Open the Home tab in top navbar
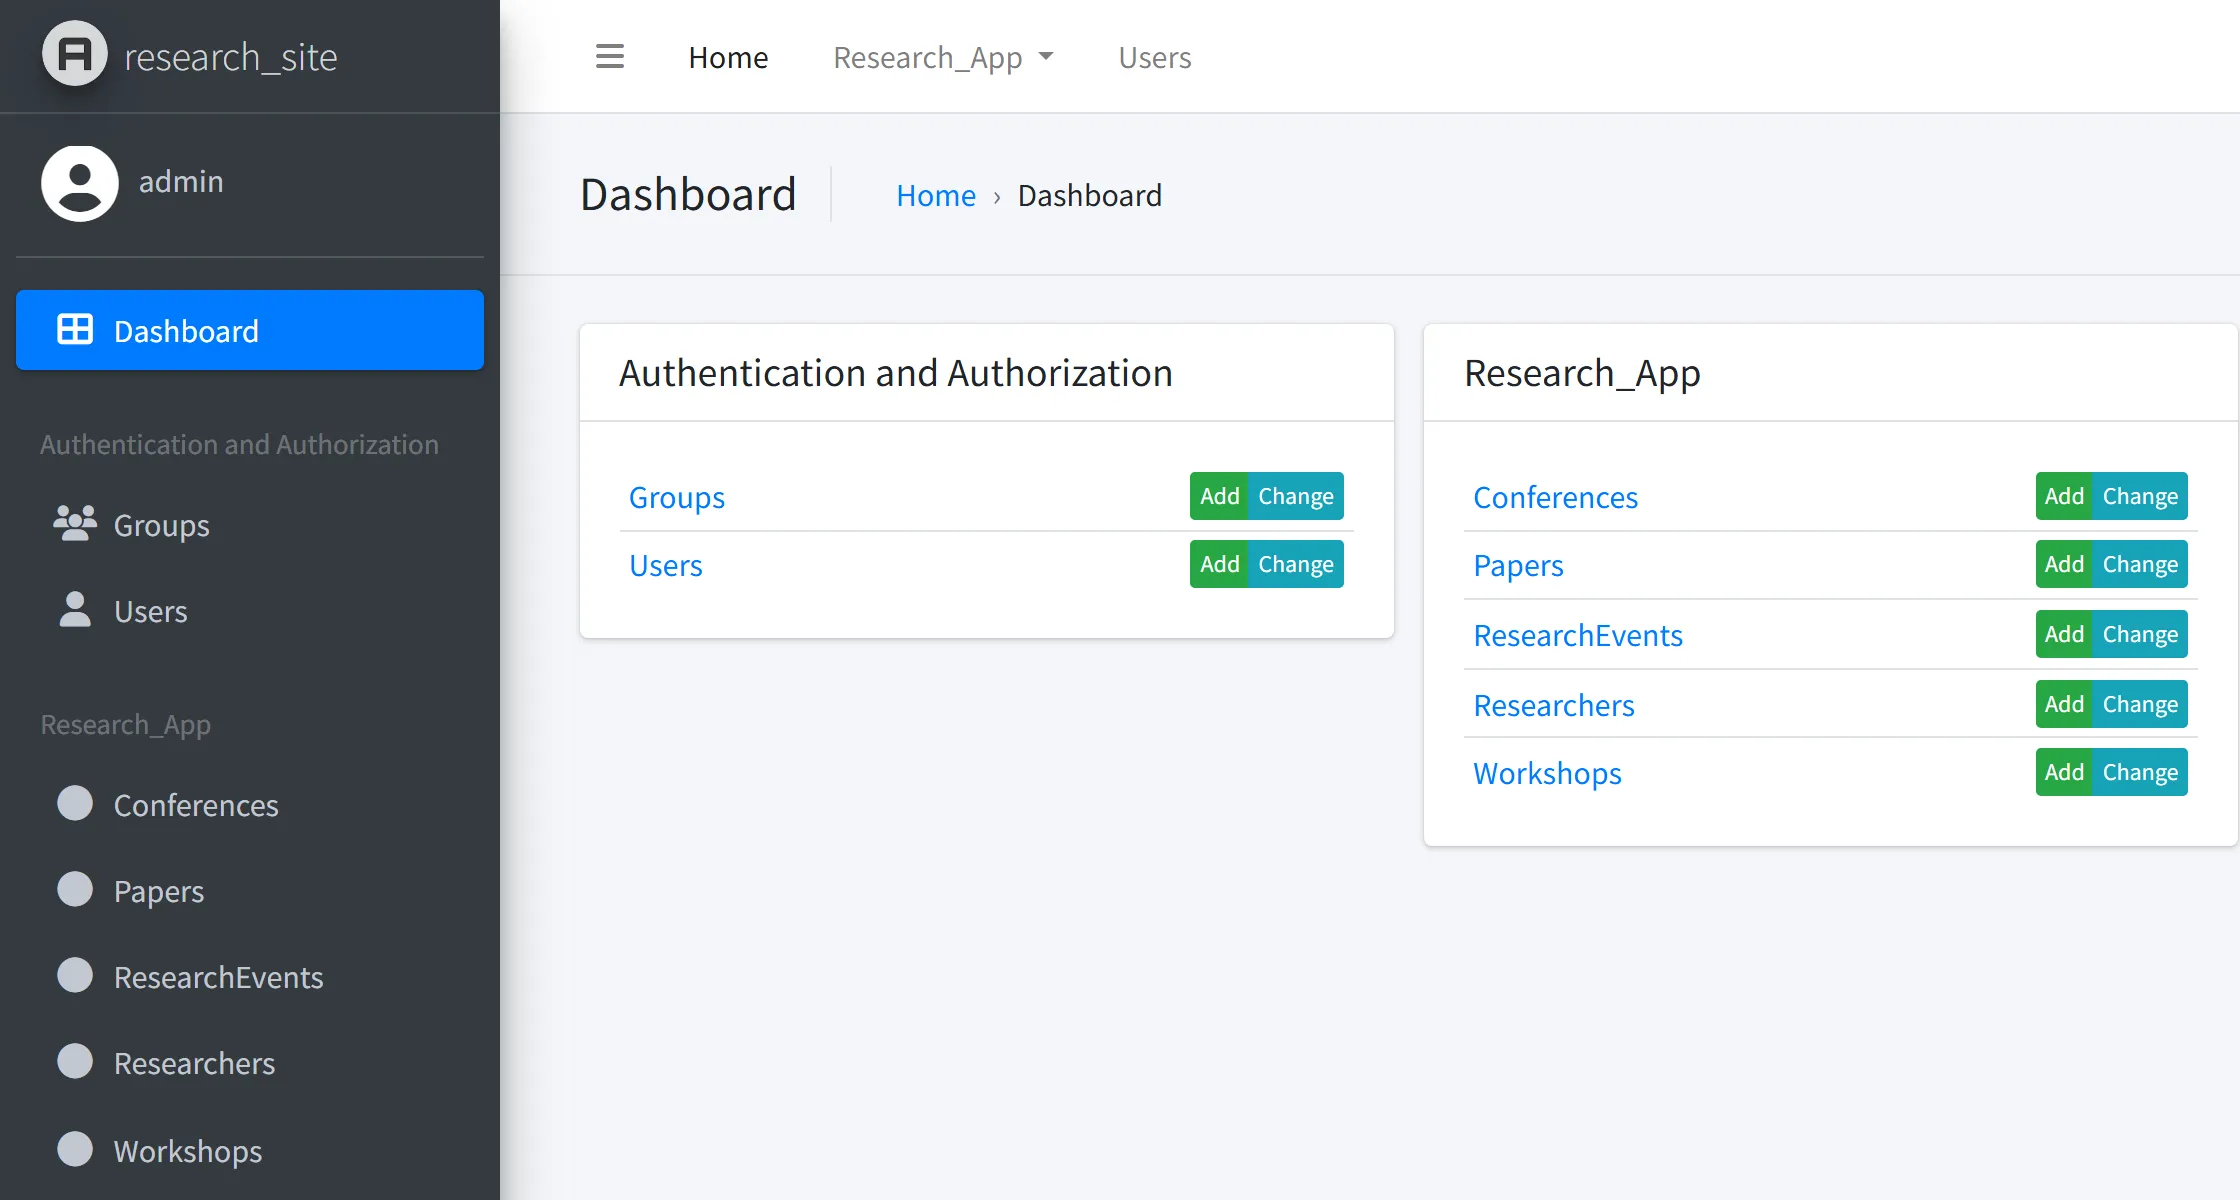2240x1200 pixels. pos(728,58)
